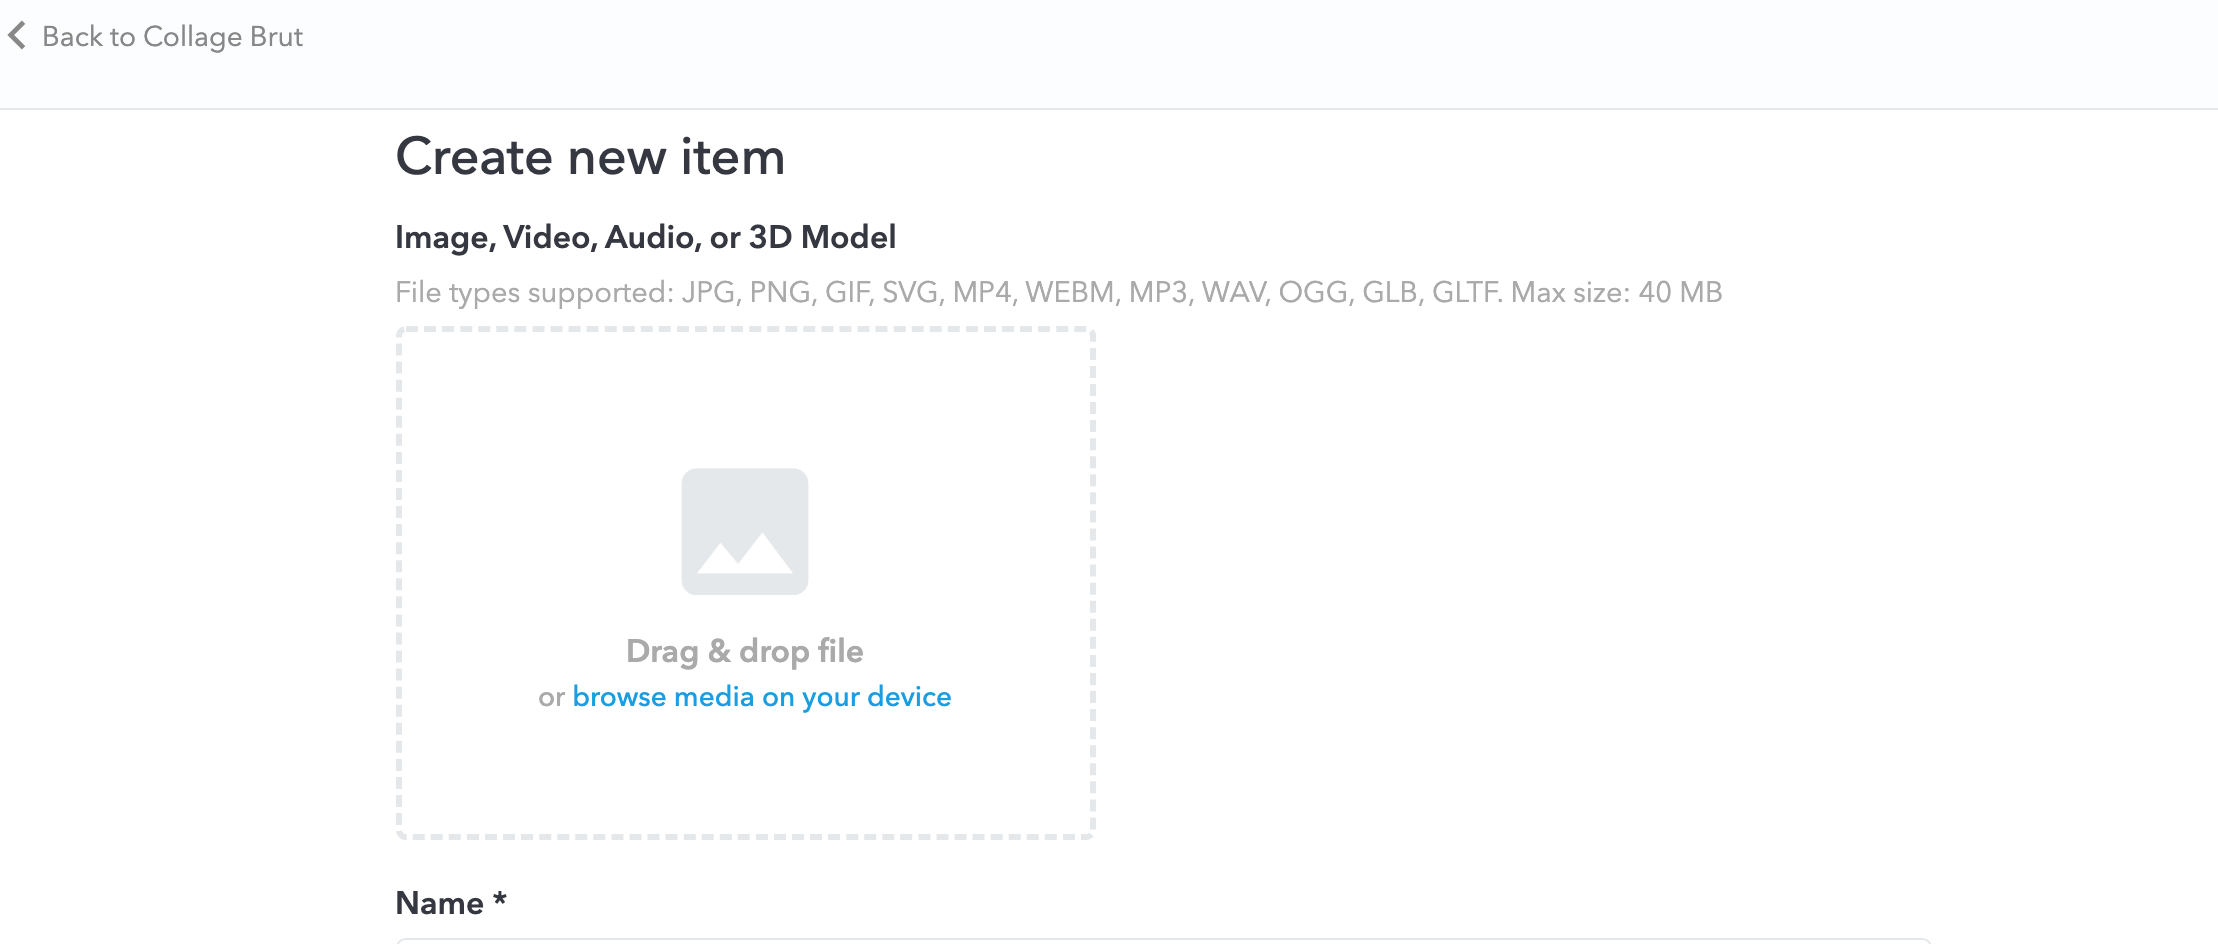
Task: Click the Drag & drop file text
Action: coord(745,651)
